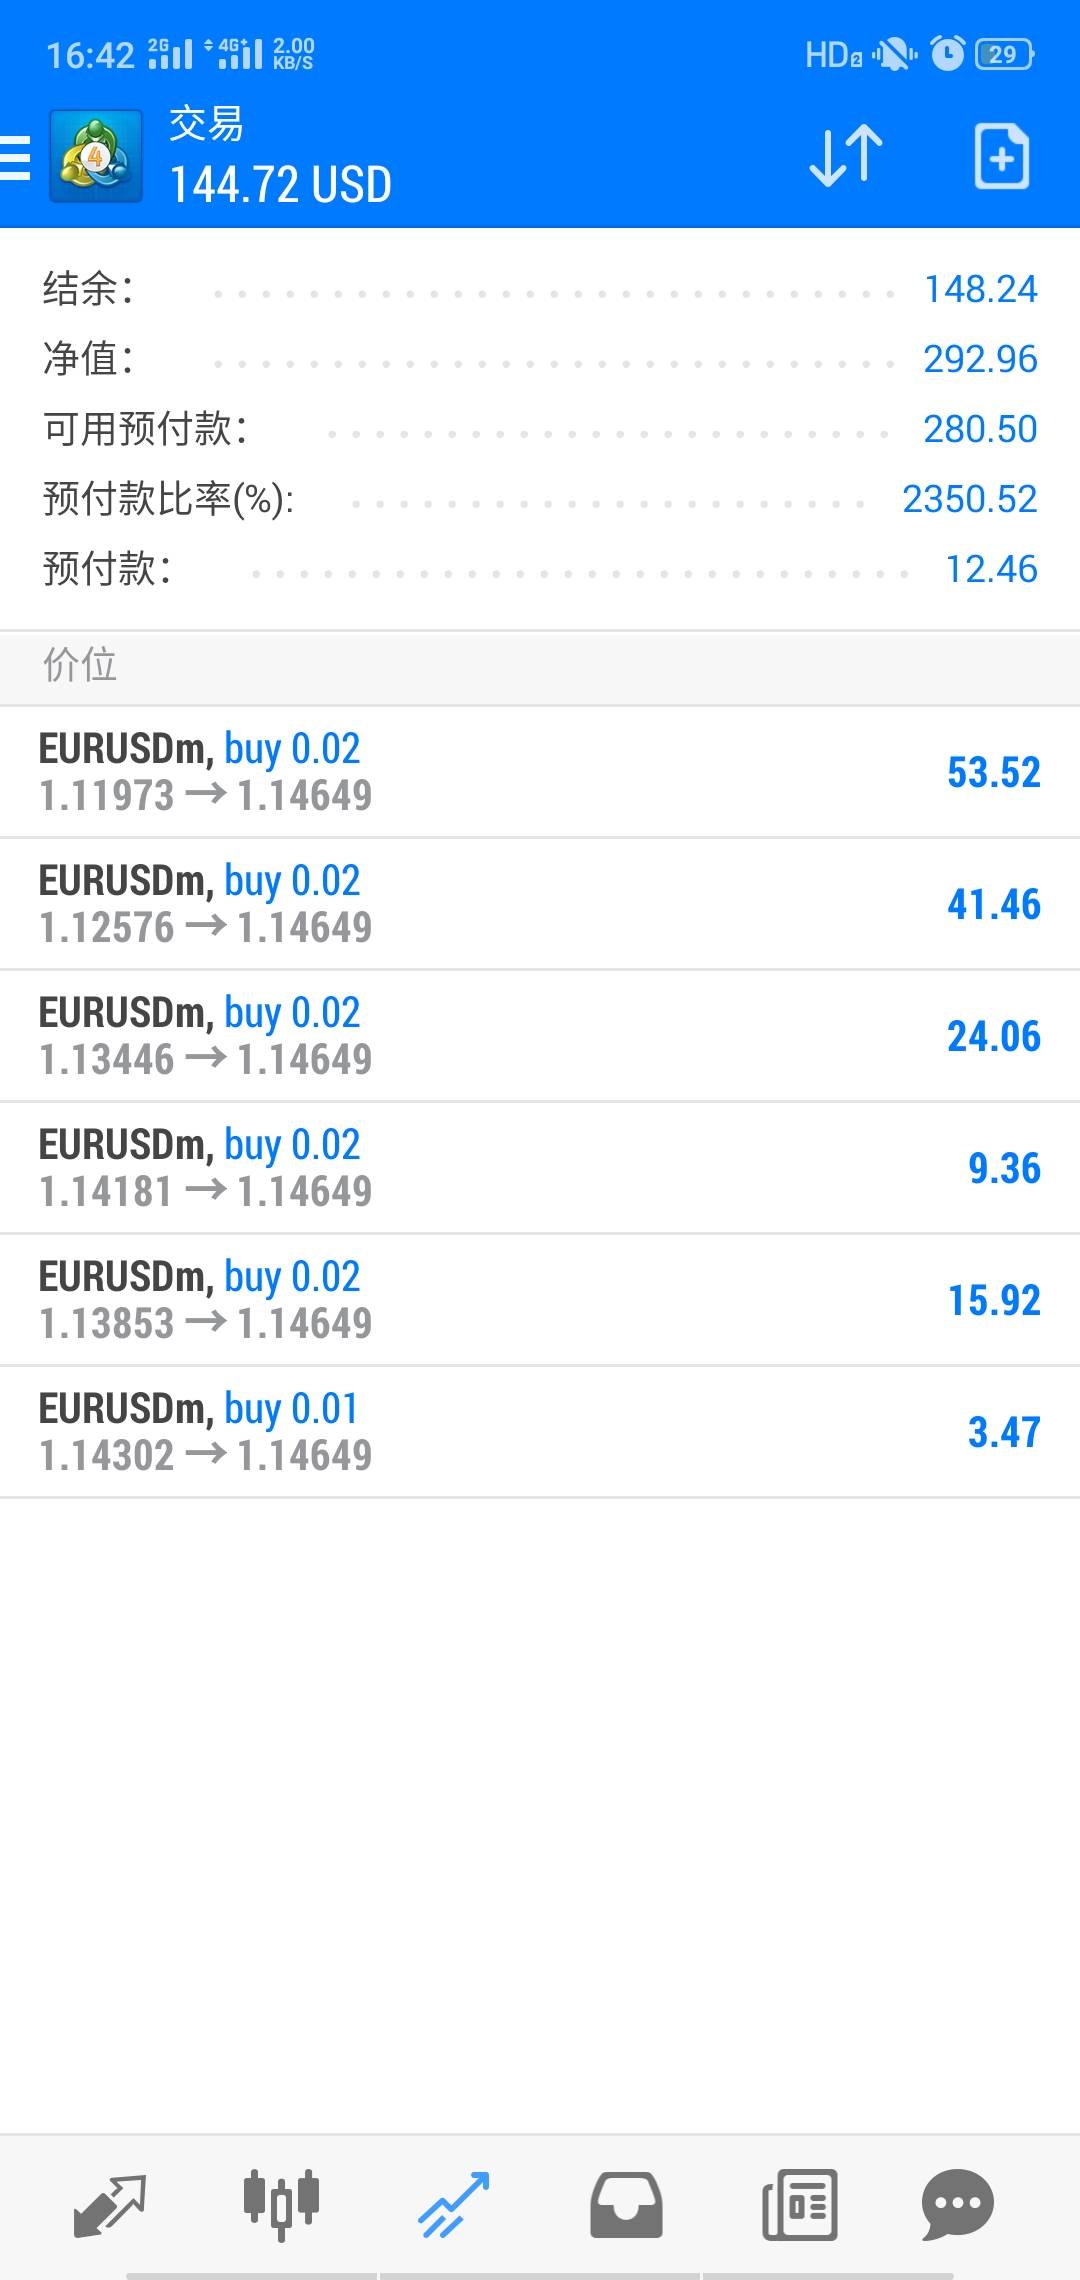Select EURUSDm position opened at 1.13853
Viewport: 1080px width, 2280px height.
(x=540, y=1300)
